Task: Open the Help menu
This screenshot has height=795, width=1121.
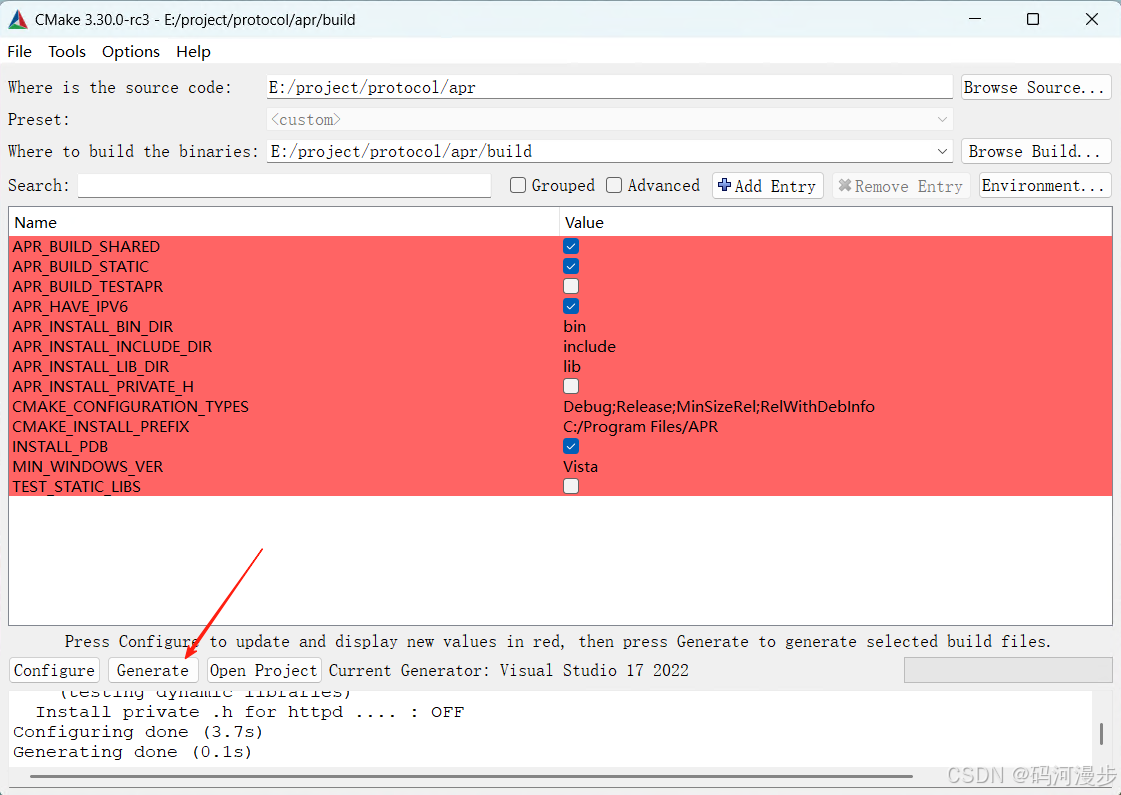Action: (193, 51)
